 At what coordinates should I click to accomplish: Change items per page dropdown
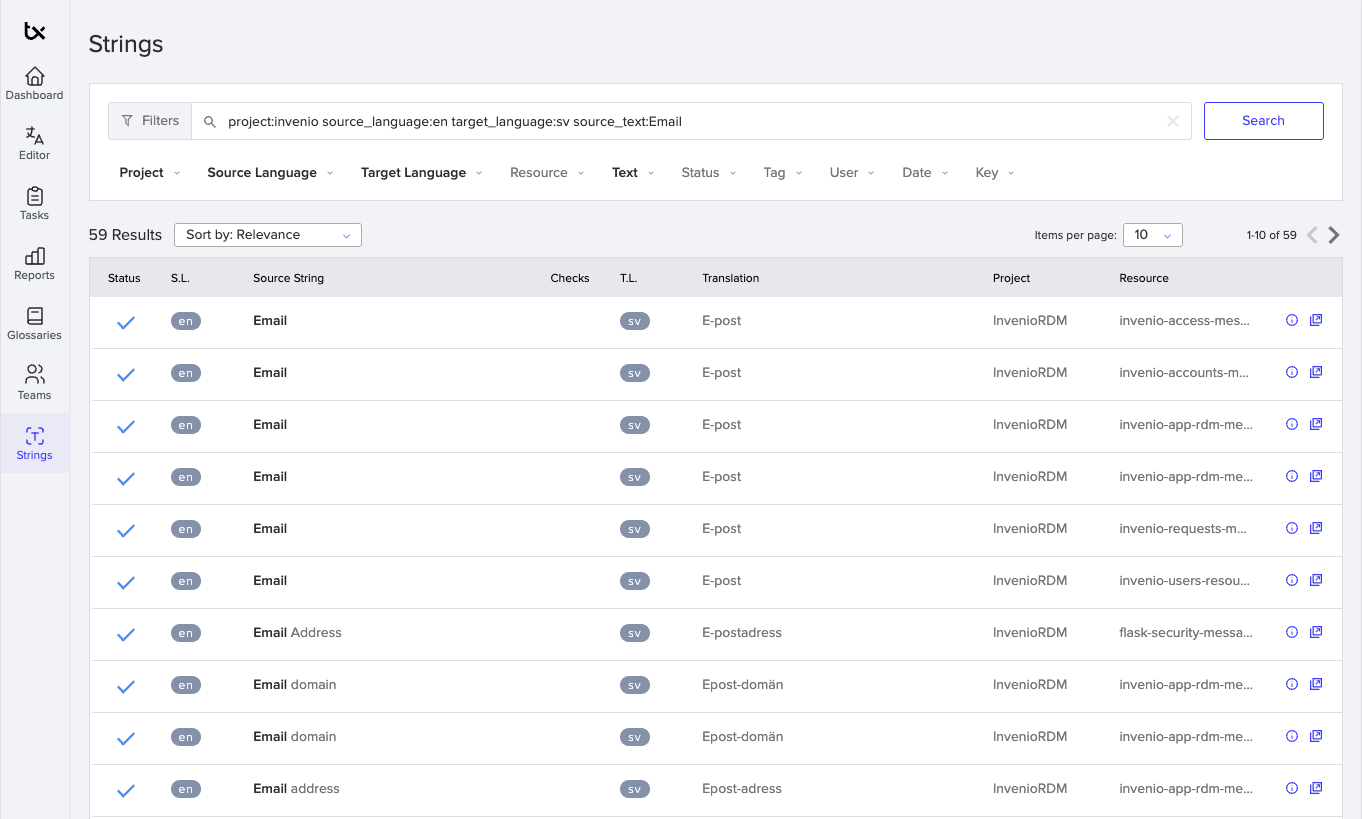click(1153, 235)
